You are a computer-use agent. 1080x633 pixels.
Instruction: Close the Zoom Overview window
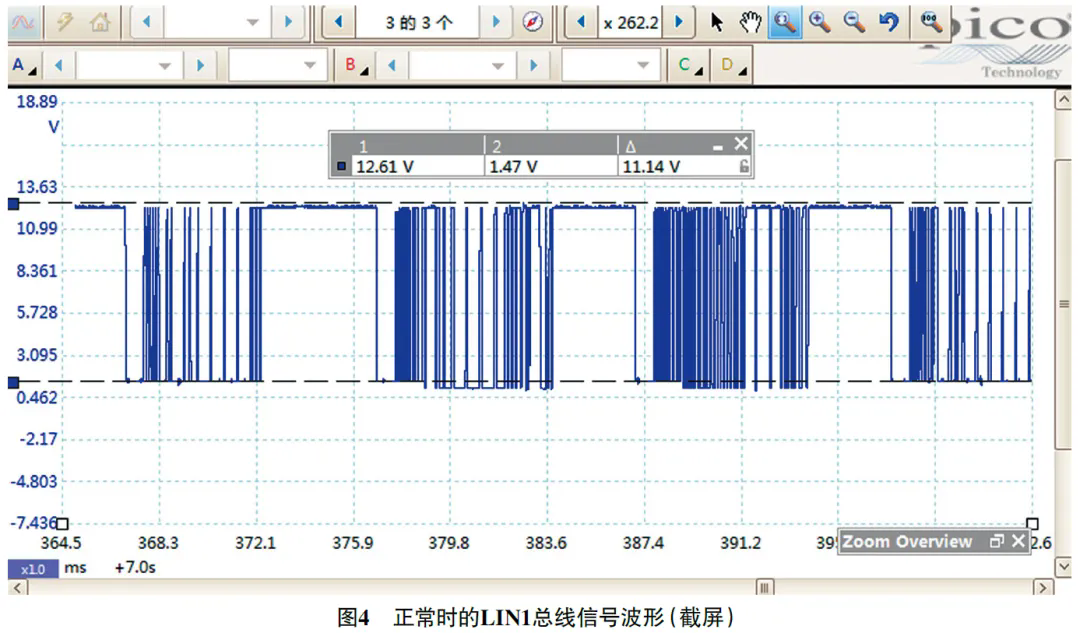pyautogui.click(x=1019, y=541)
